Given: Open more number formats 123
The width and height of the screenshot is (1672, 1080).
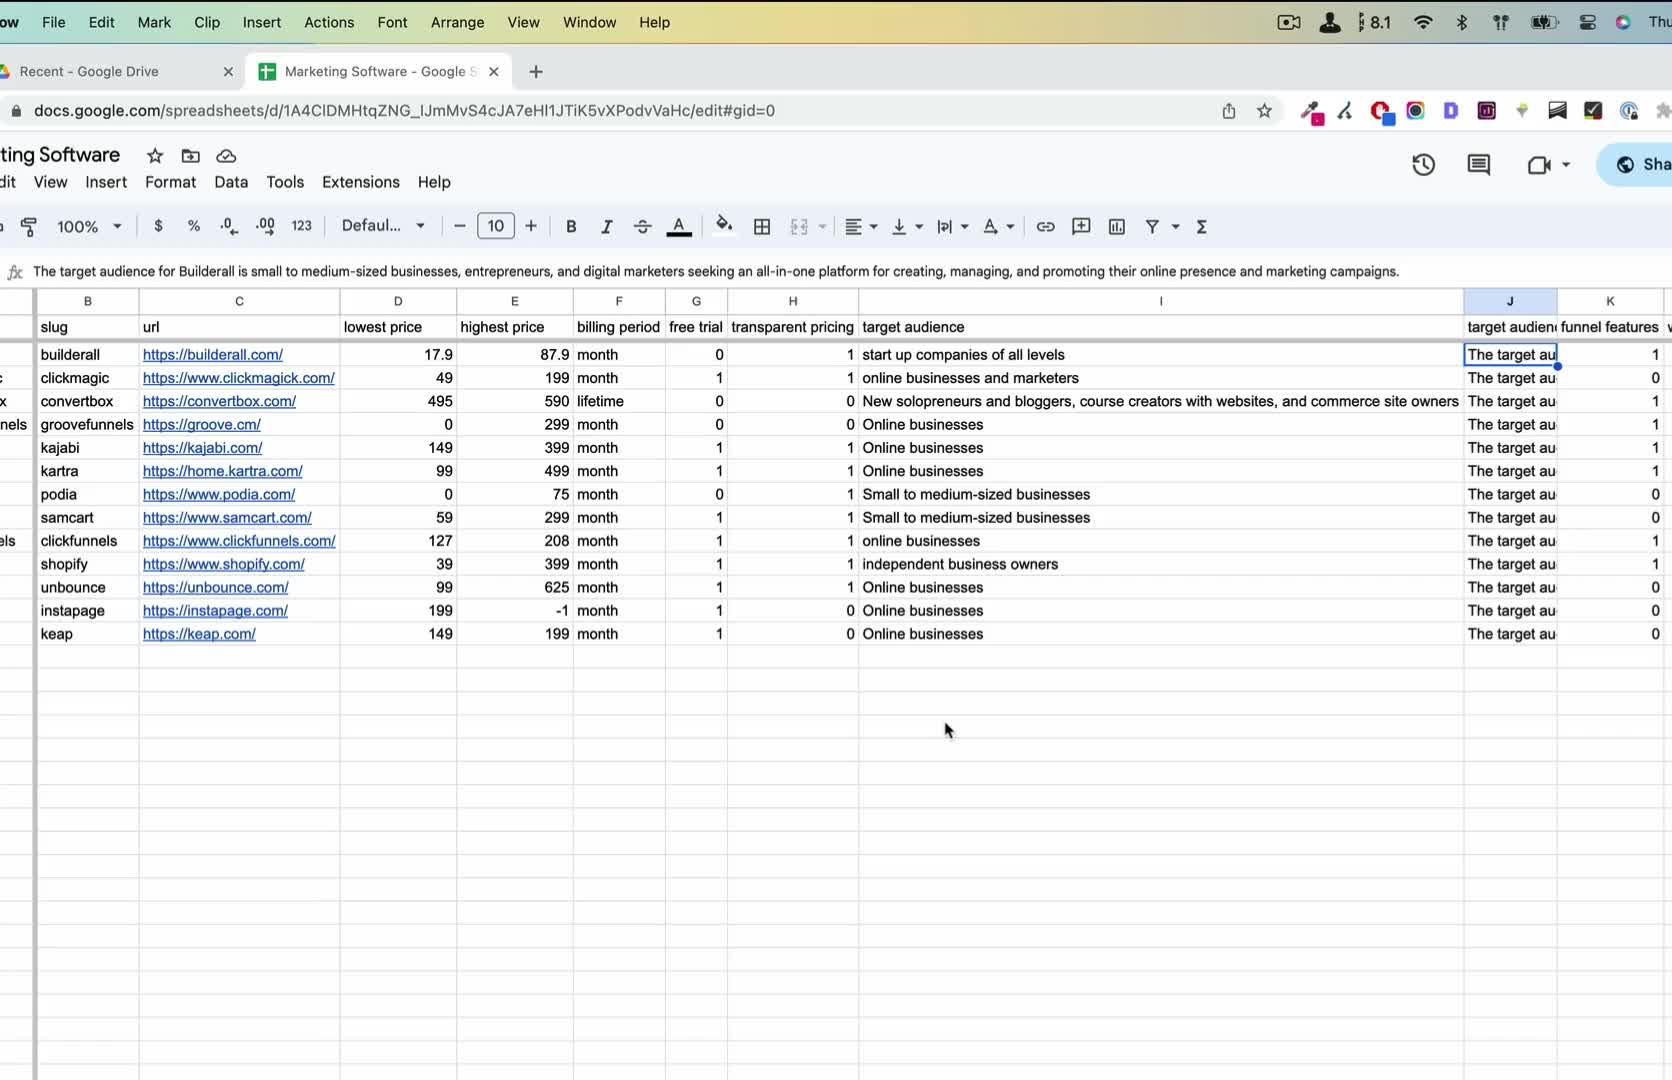Looking at the screenshot, I should (x=302, y=226).
